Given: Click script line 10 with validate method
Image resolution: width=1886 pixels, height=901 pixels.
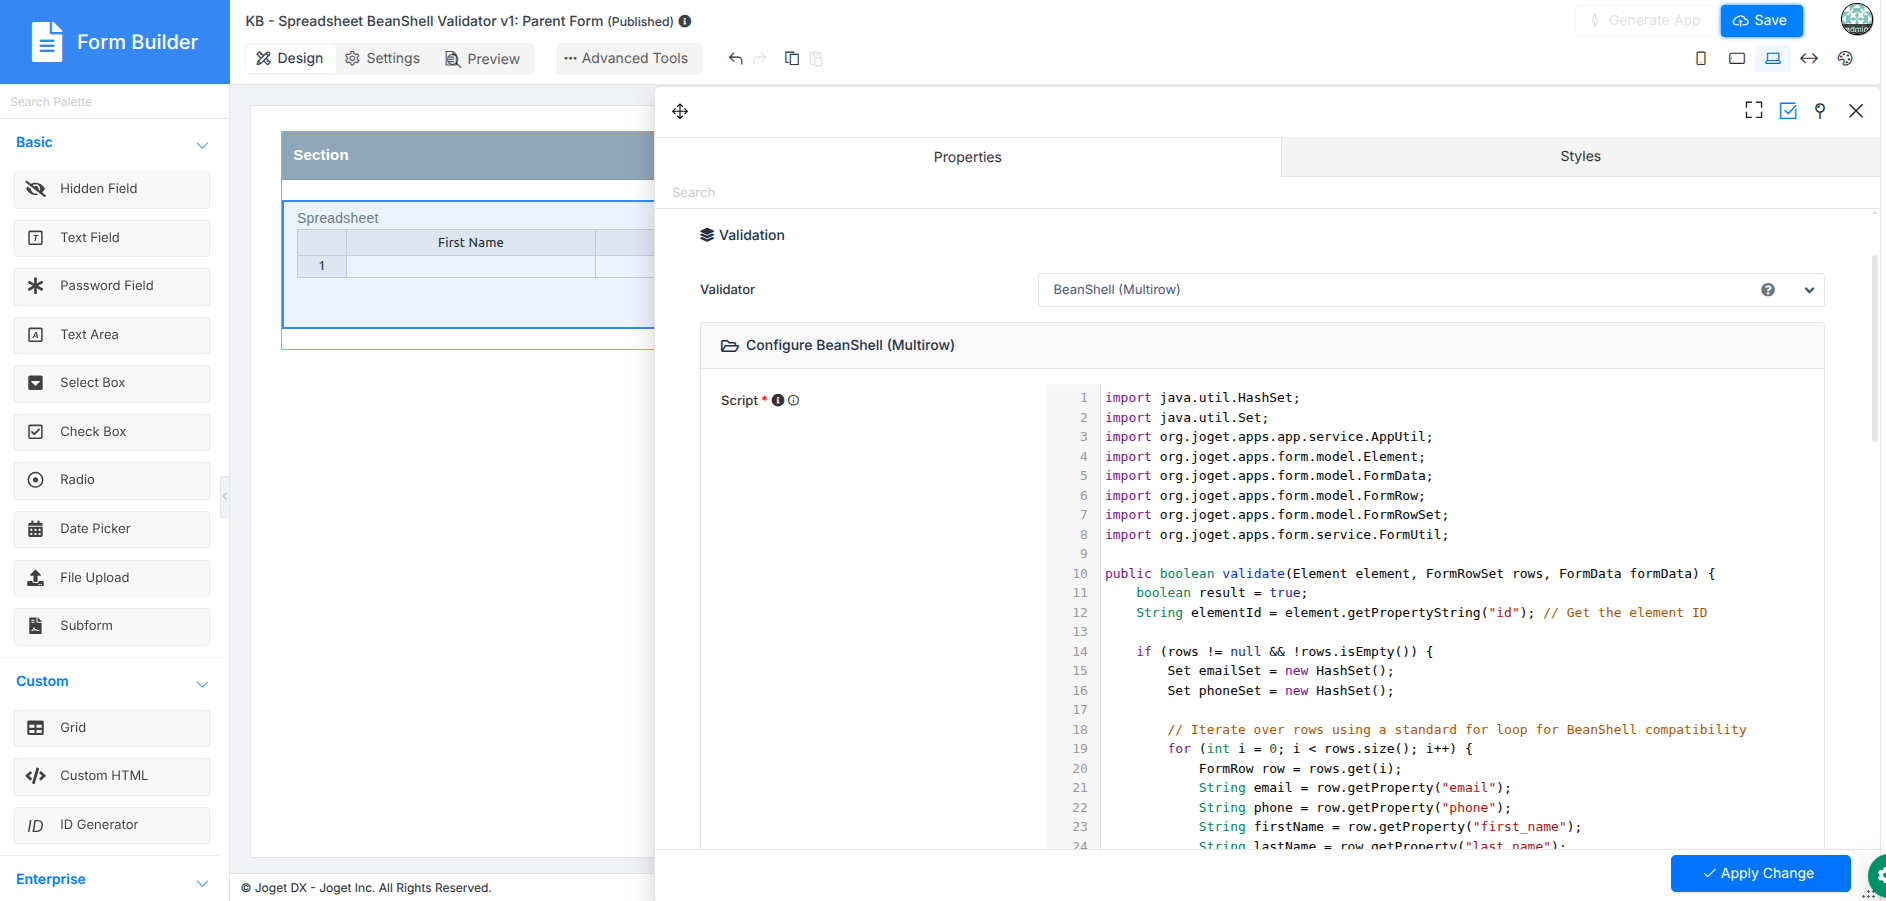Looking at the screenshot, I should pyautogui.click(x=1409, y=574).
